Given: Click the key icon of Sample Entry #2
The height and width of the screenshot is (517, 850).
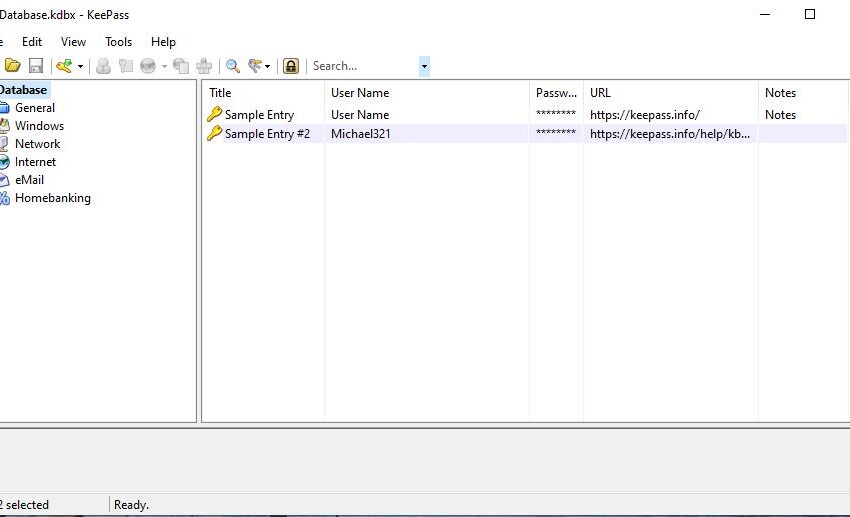Looking at the screenshot, I should [215, 133].
